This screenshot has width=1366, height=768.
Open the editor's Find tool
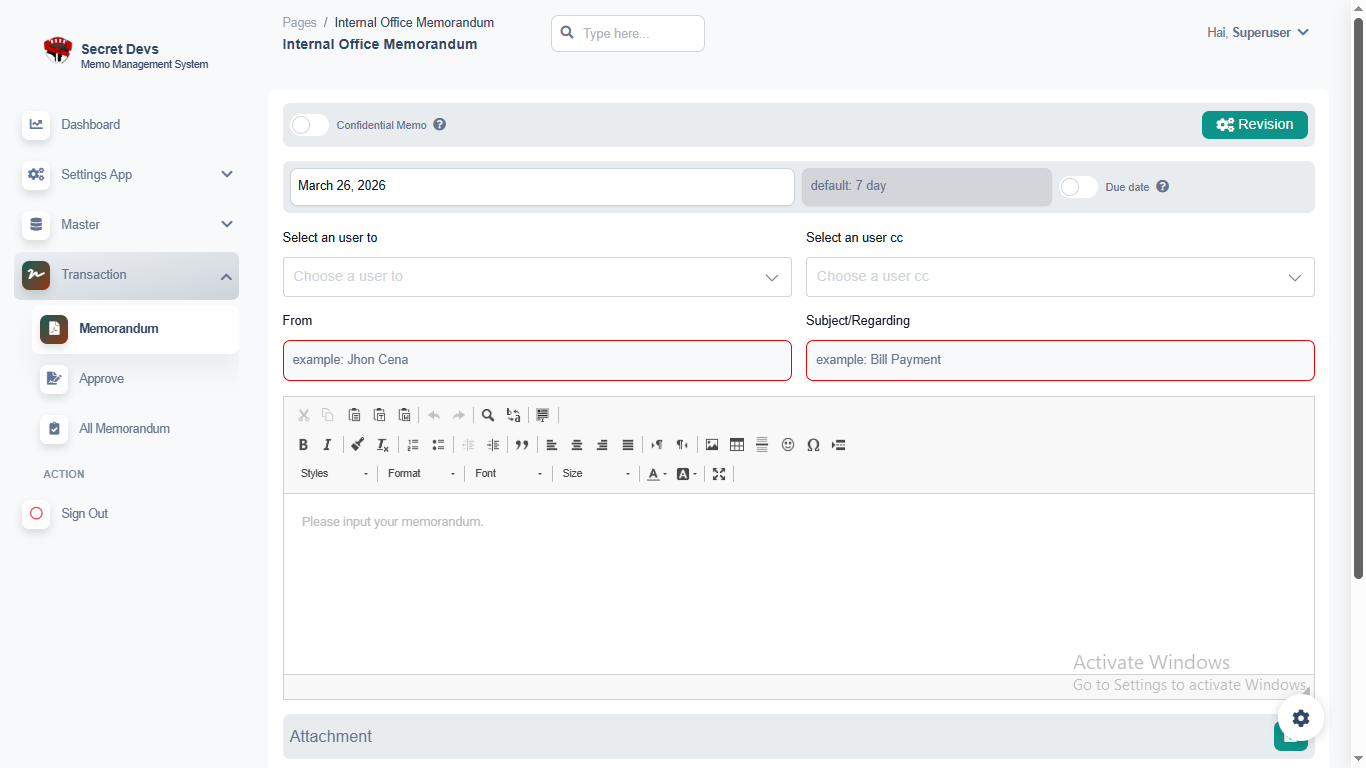click(x=488, y=415)
